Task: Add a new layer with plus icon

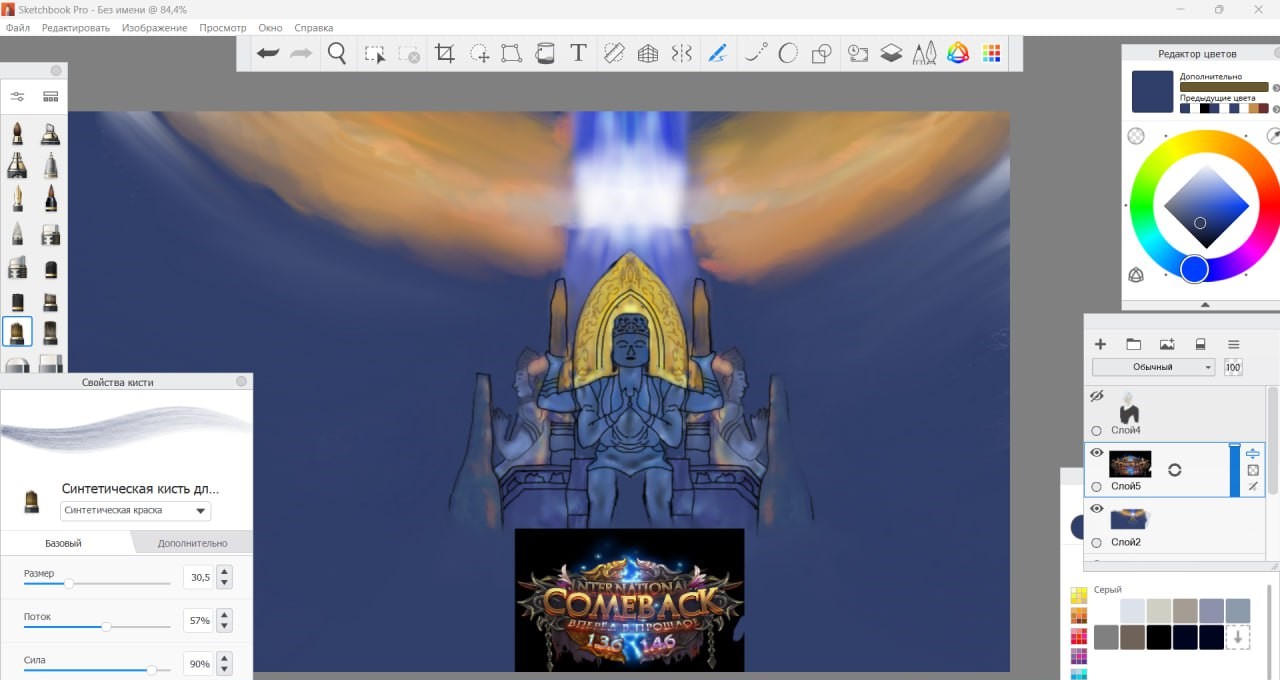Action: click(x=1100, y=344)
